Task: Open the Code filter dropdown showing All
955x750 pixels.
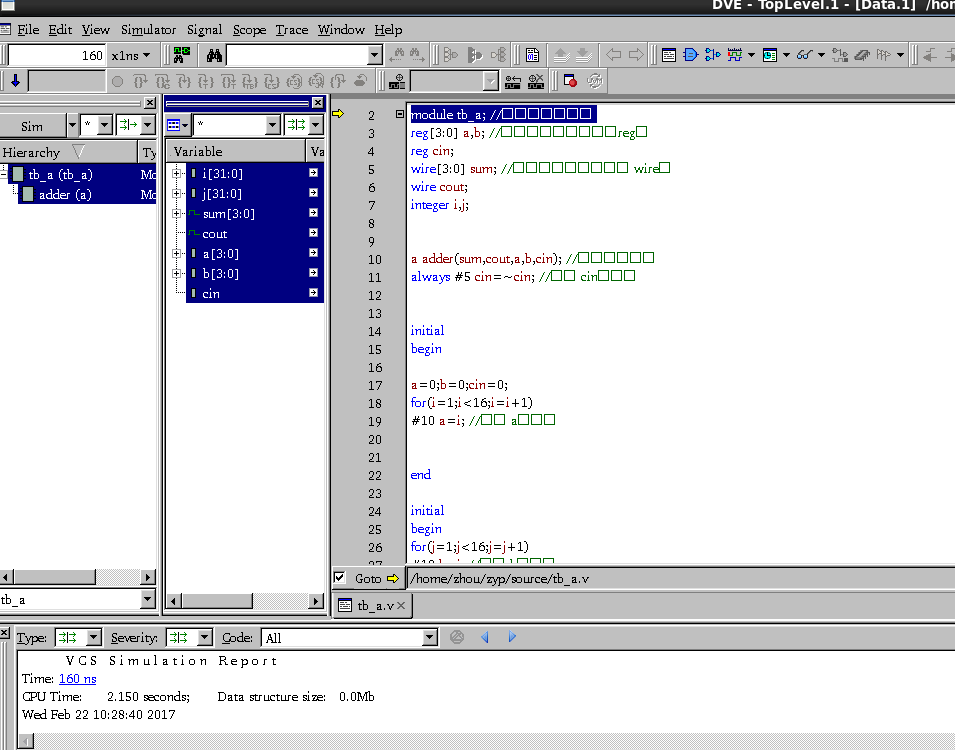Action: pyautogui.click(x=430, y=638)
